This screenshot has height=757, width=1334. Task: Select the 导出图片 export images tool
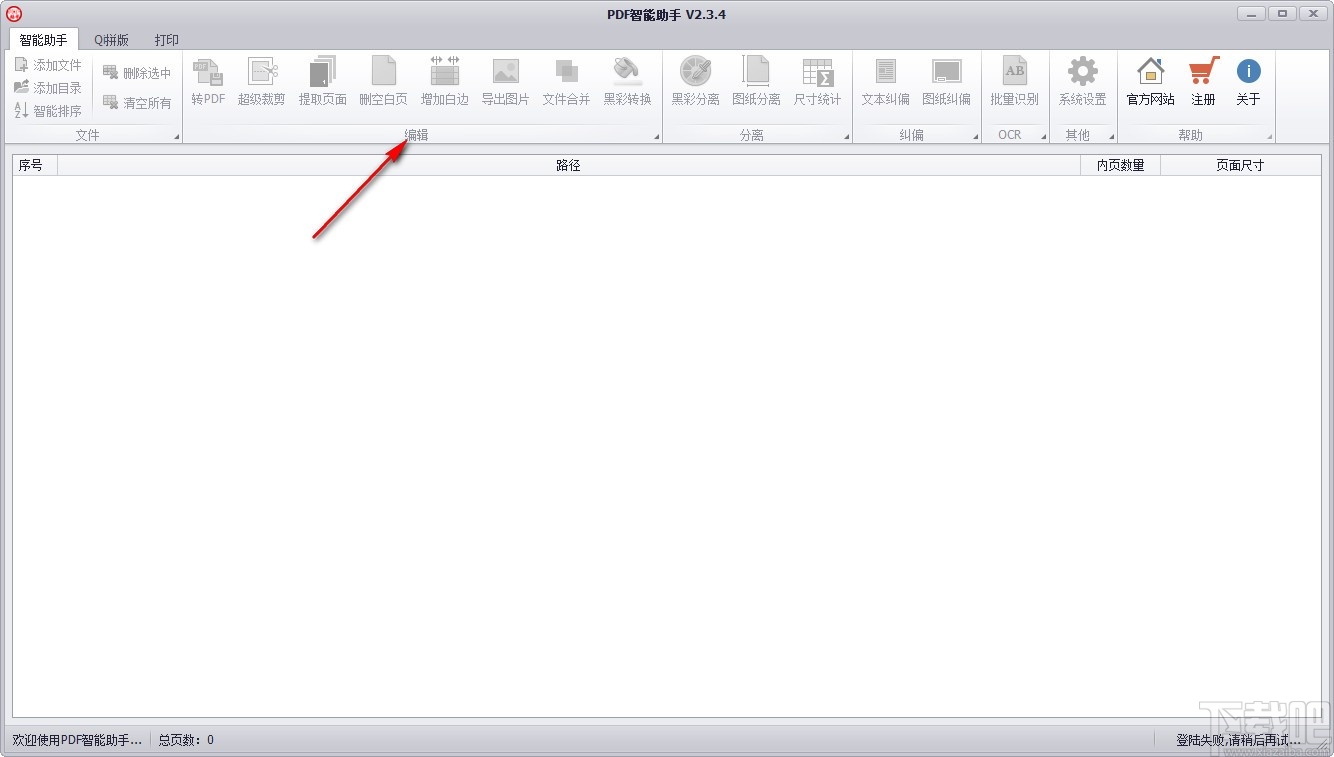pos(505,83)
